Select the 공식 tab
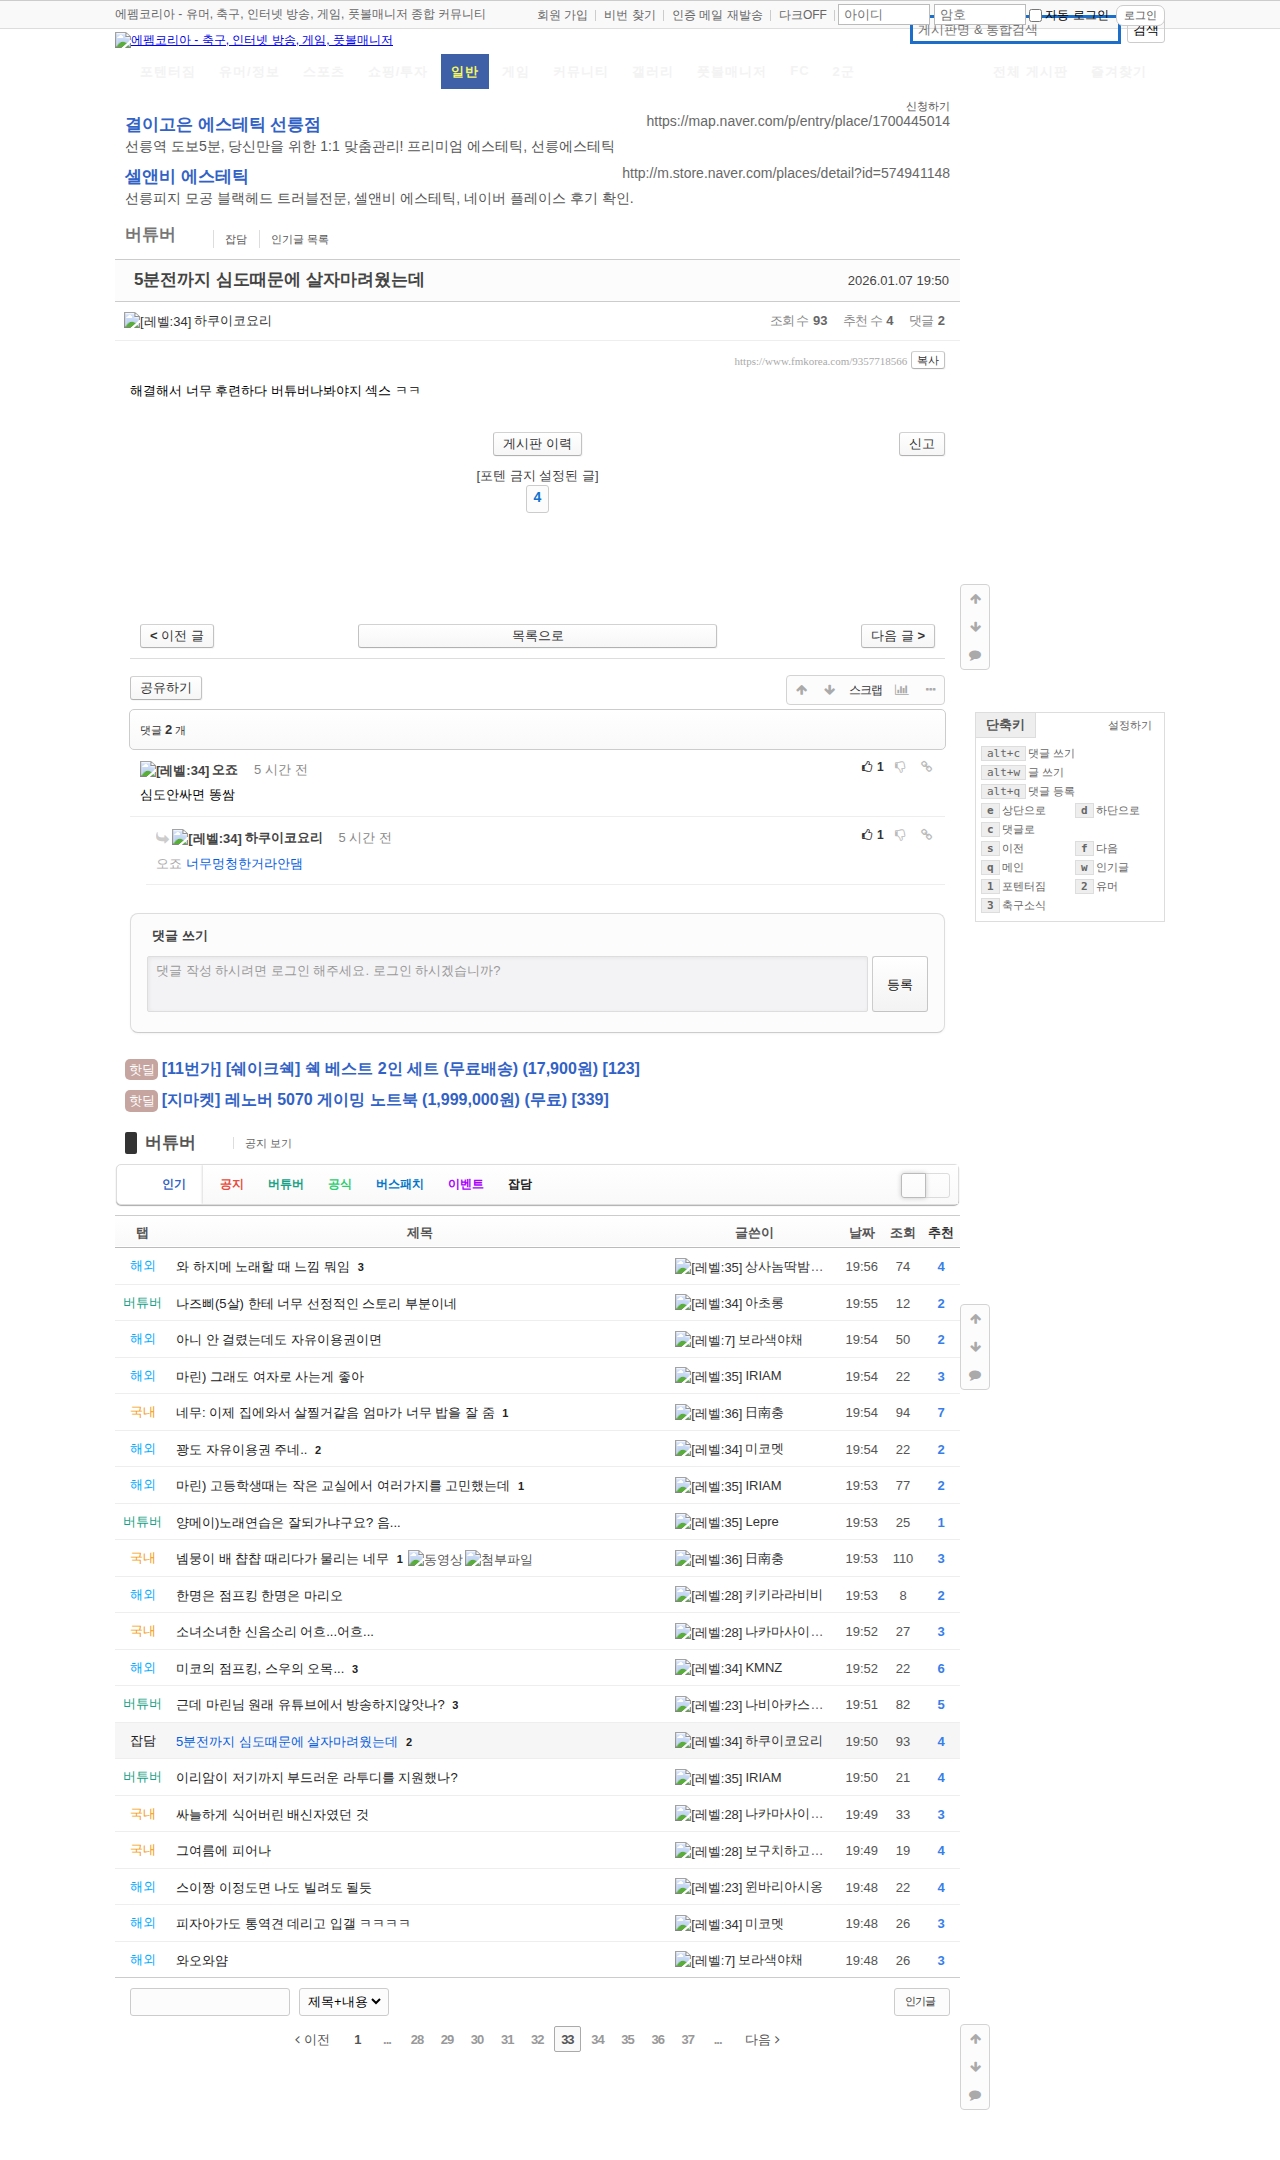Viewport: 1280px width, 2160px height. (340, 1185)
